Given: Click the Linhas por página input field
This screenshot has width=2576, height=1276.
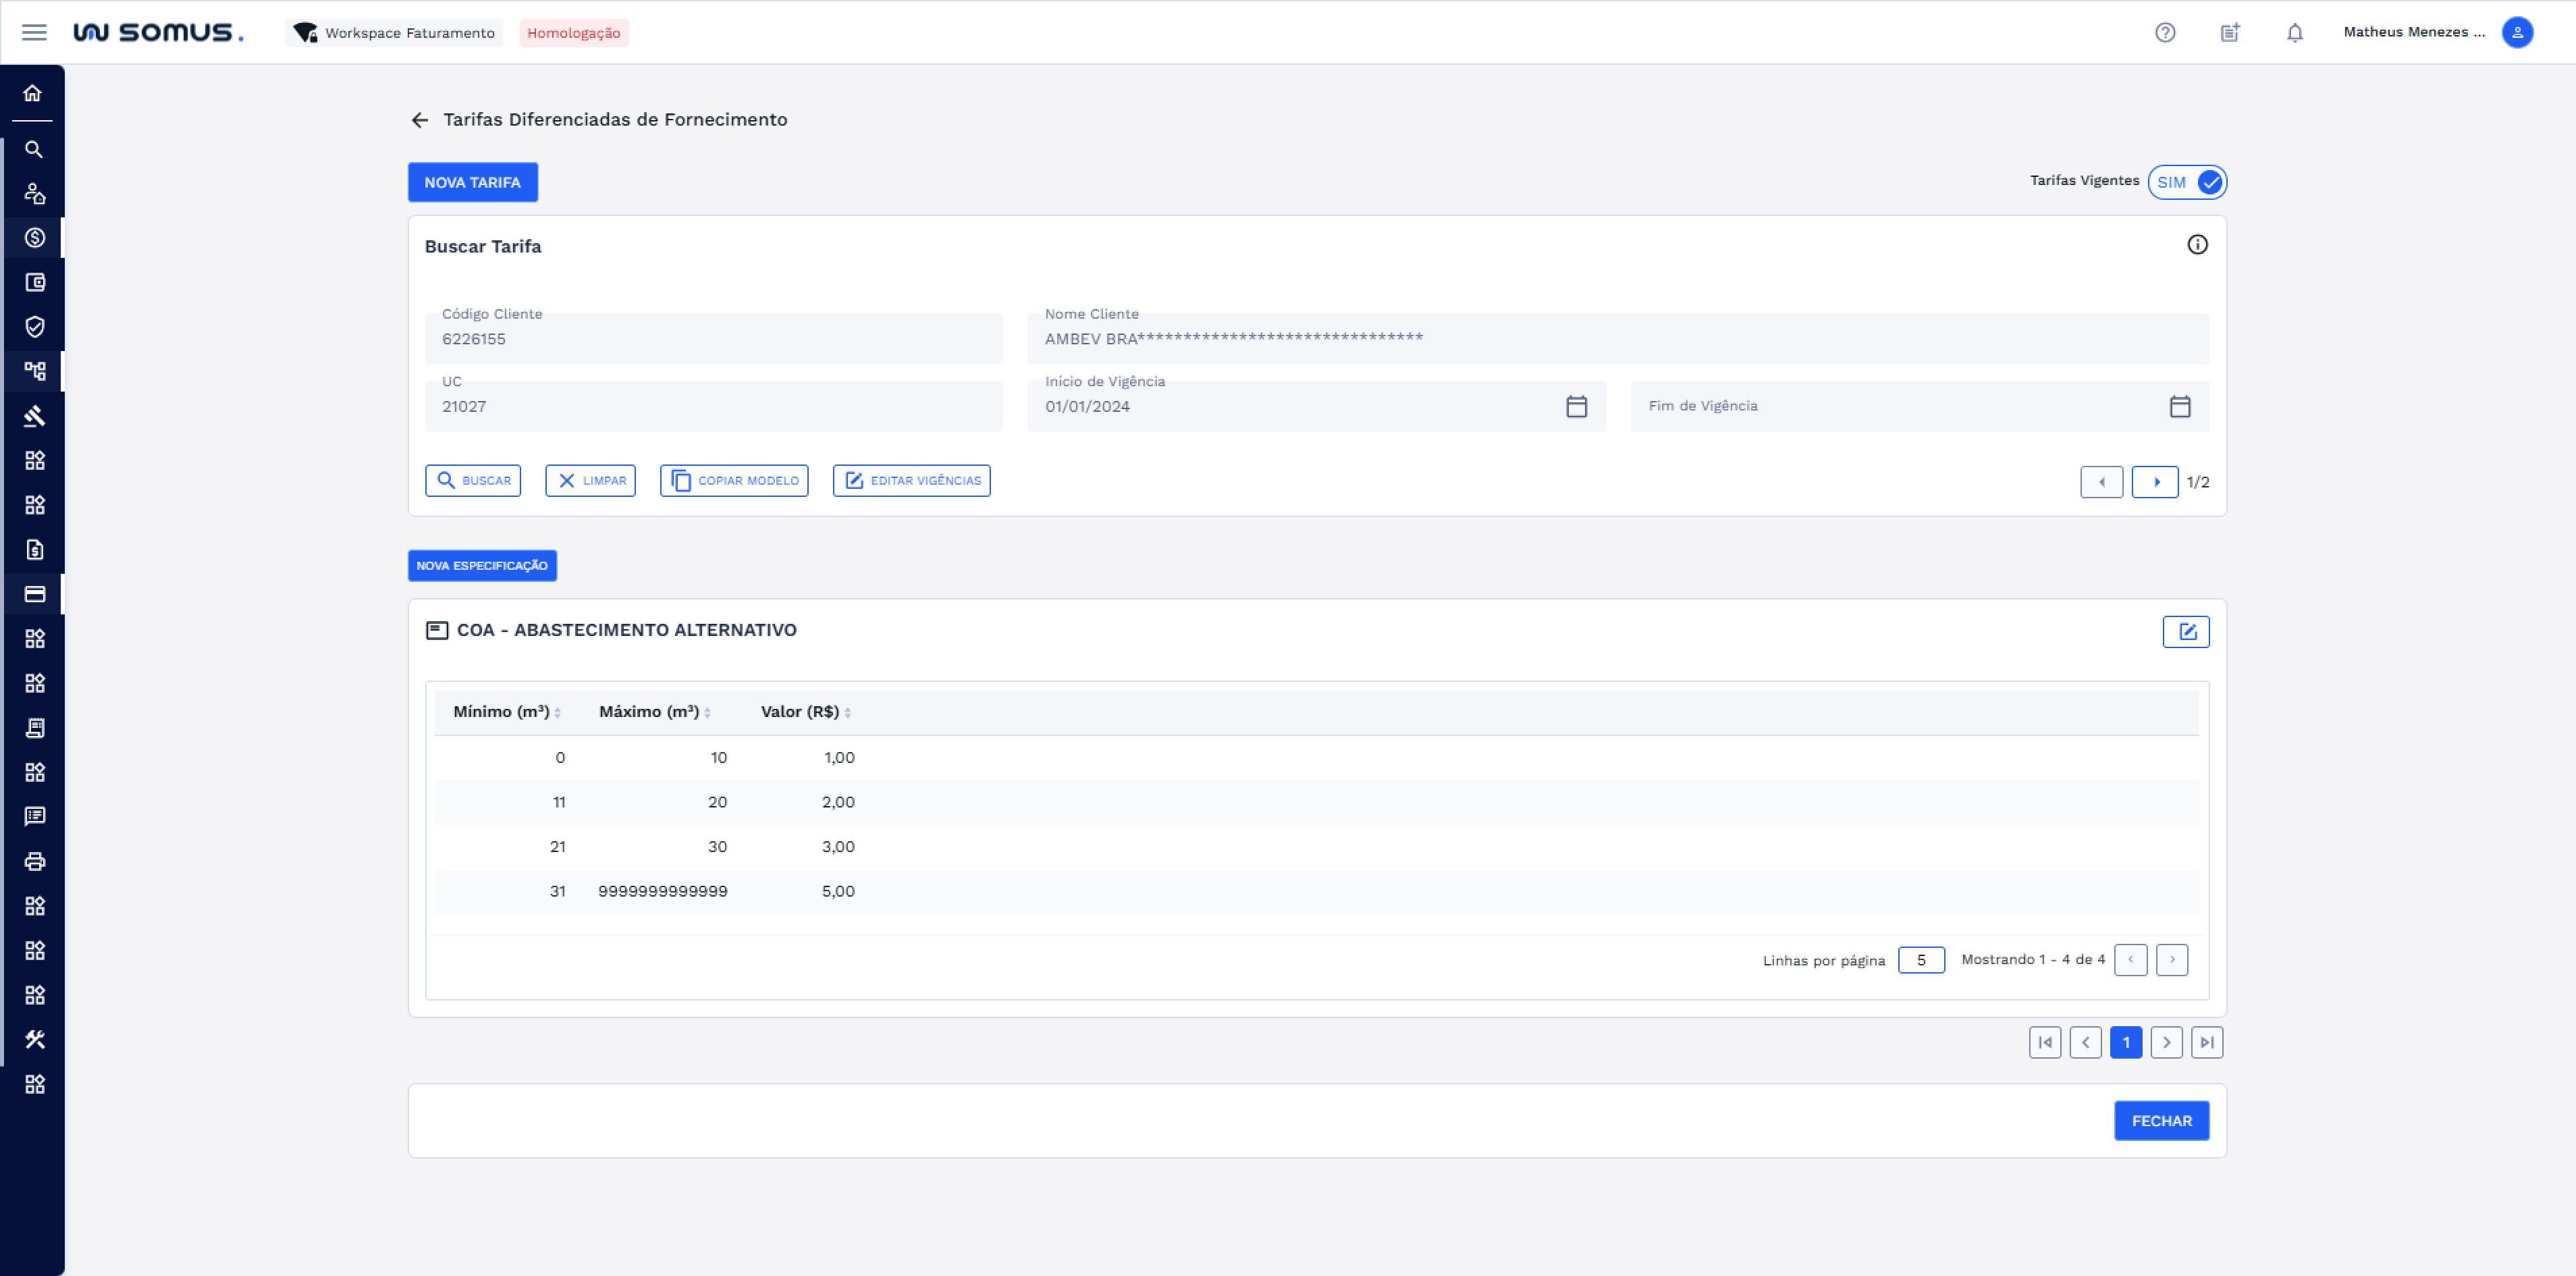Looking at the screenshot, I should [1920, 960].
